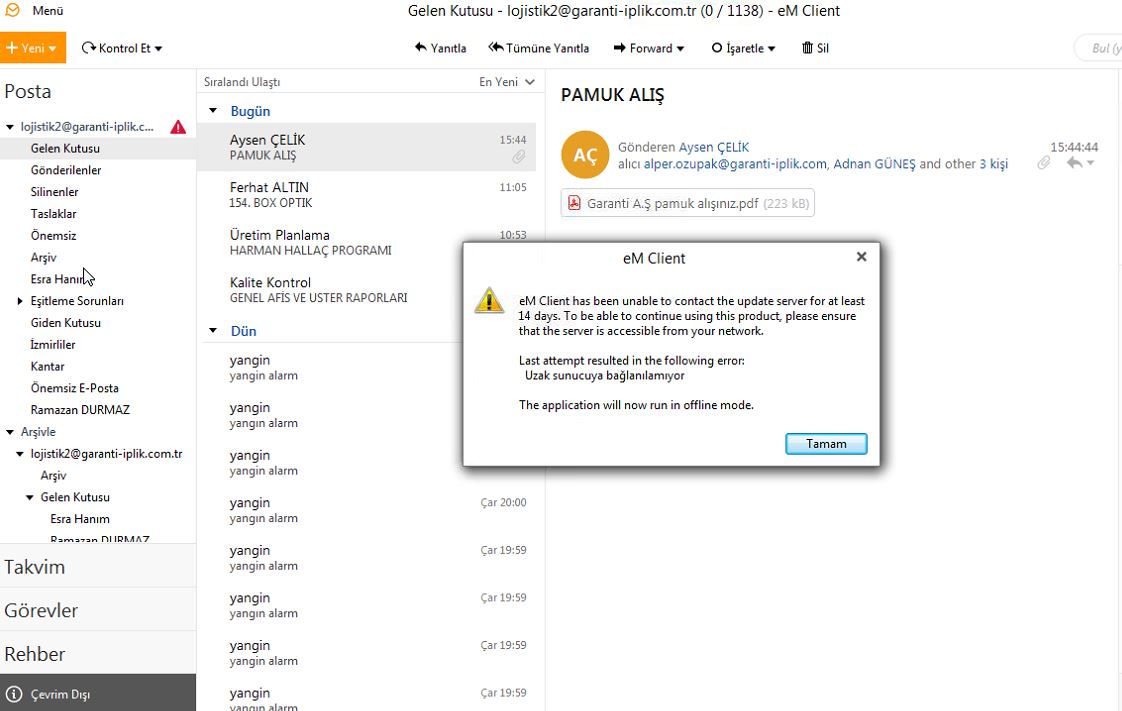
Task: Click the Adnan GÜNEŞ recipient link
Action: [874, 164]
